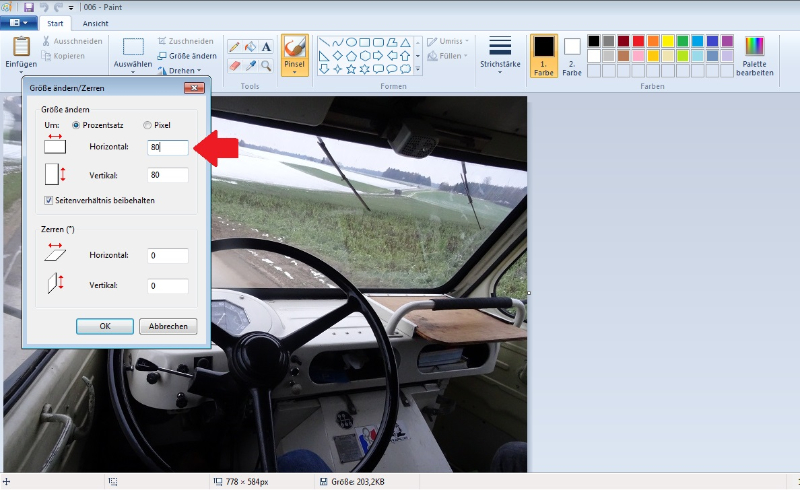The height and width of the screenshot is (490, 800).
Task: Select the Magnifier zoom tool
Action: [266, 65]
